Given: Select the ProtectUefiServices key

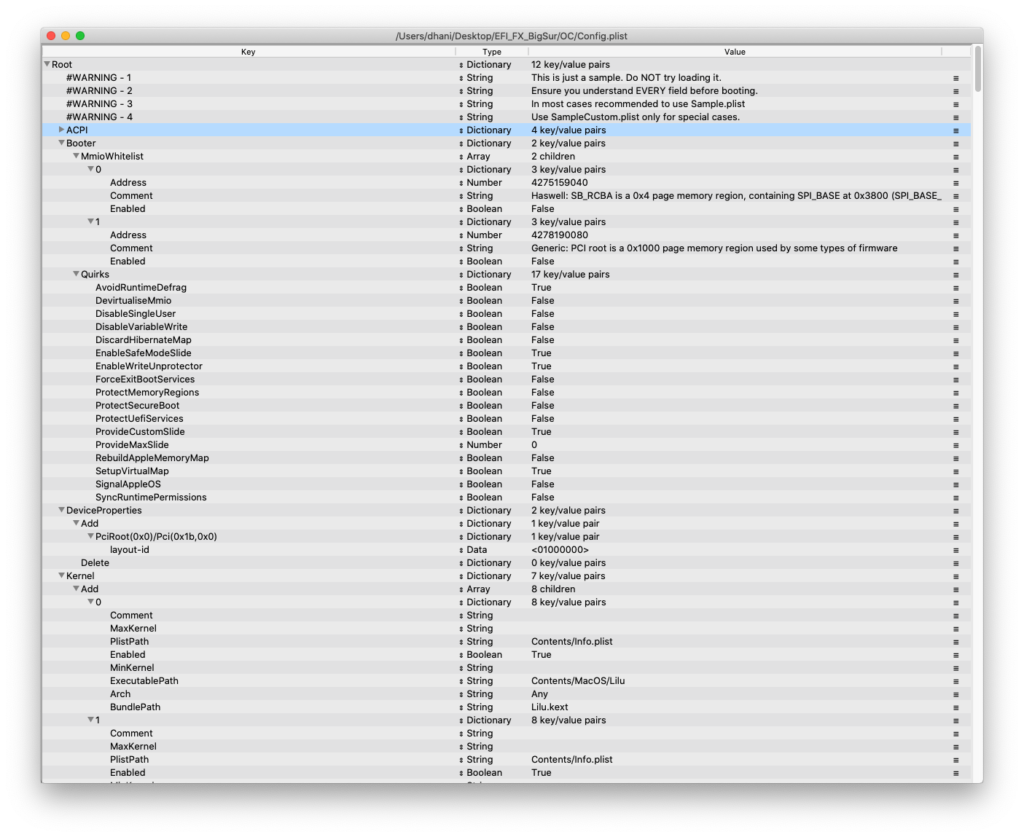Looking at the screenshot, I should (139, 418).
